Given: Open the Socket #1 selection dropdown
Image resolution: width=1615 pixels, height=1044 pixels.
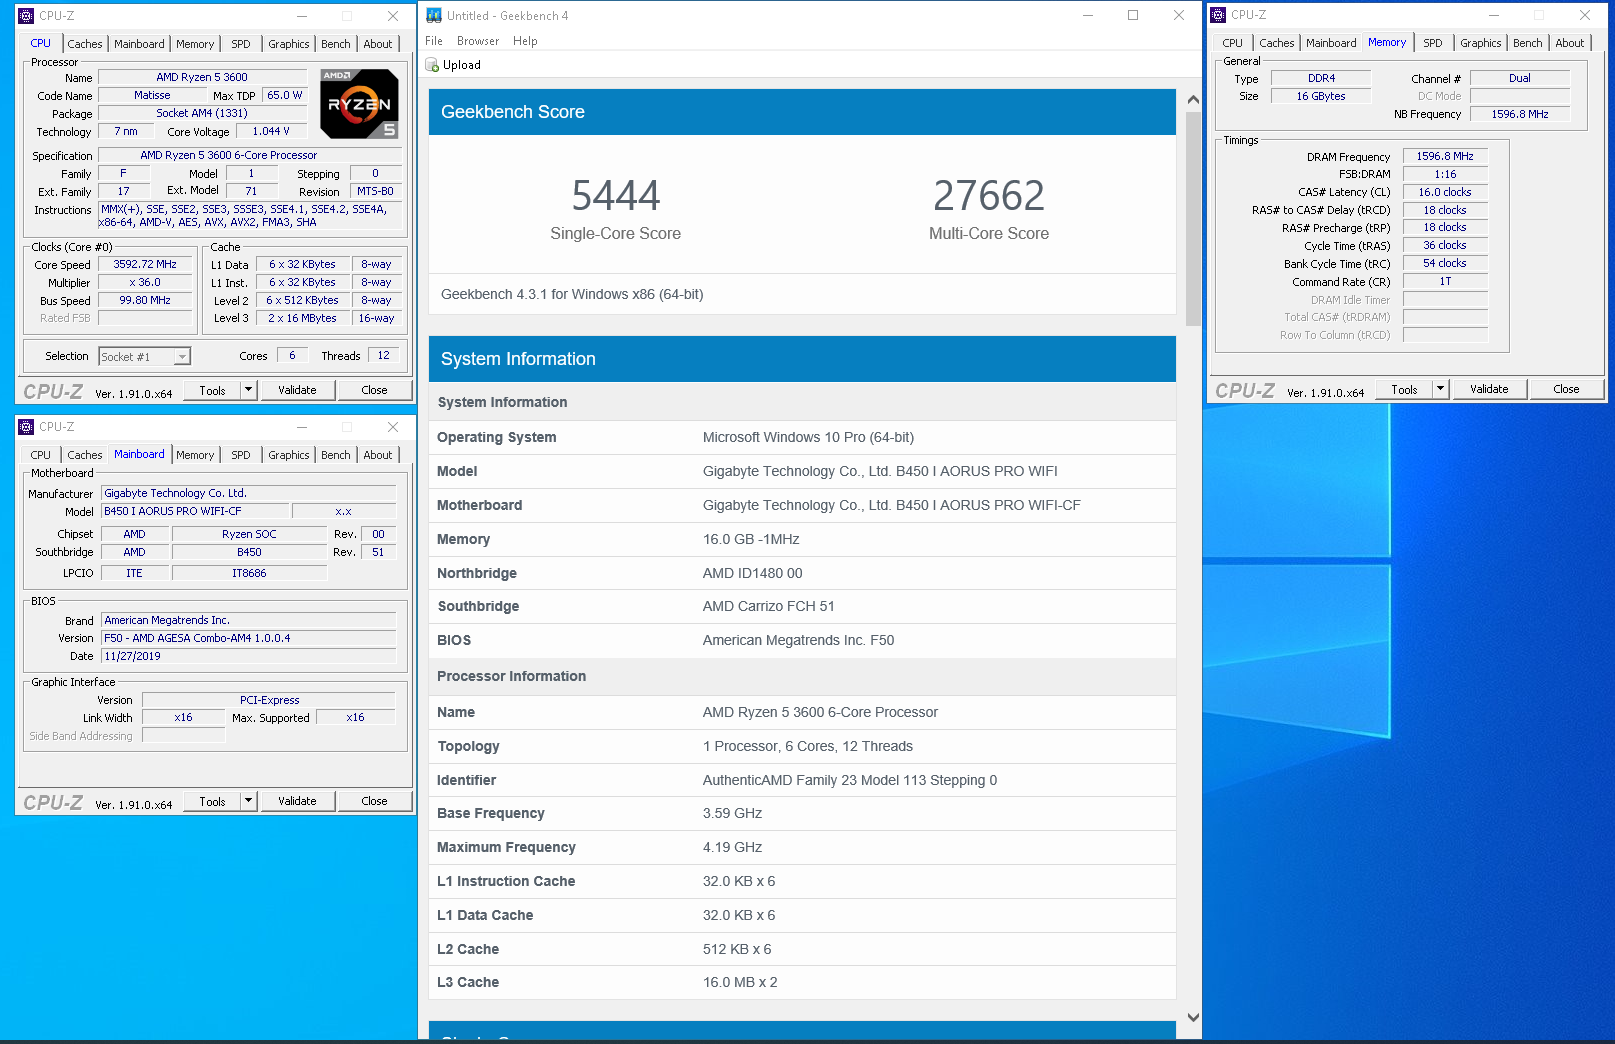Looking at the screenshot, I should [x=181, y=357].
